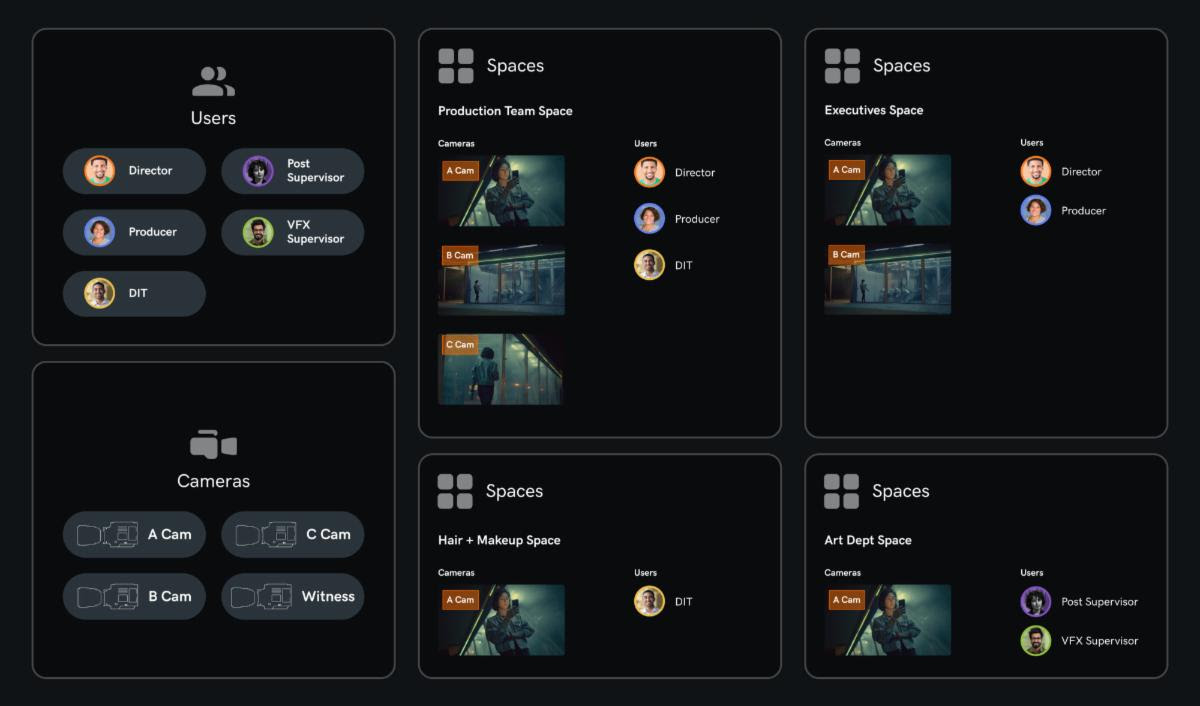Image resolution: width=1200 pixels, height=706 pixels.
Task: Click the Art Dept Spaces grid icon
Action: point(841,491)
